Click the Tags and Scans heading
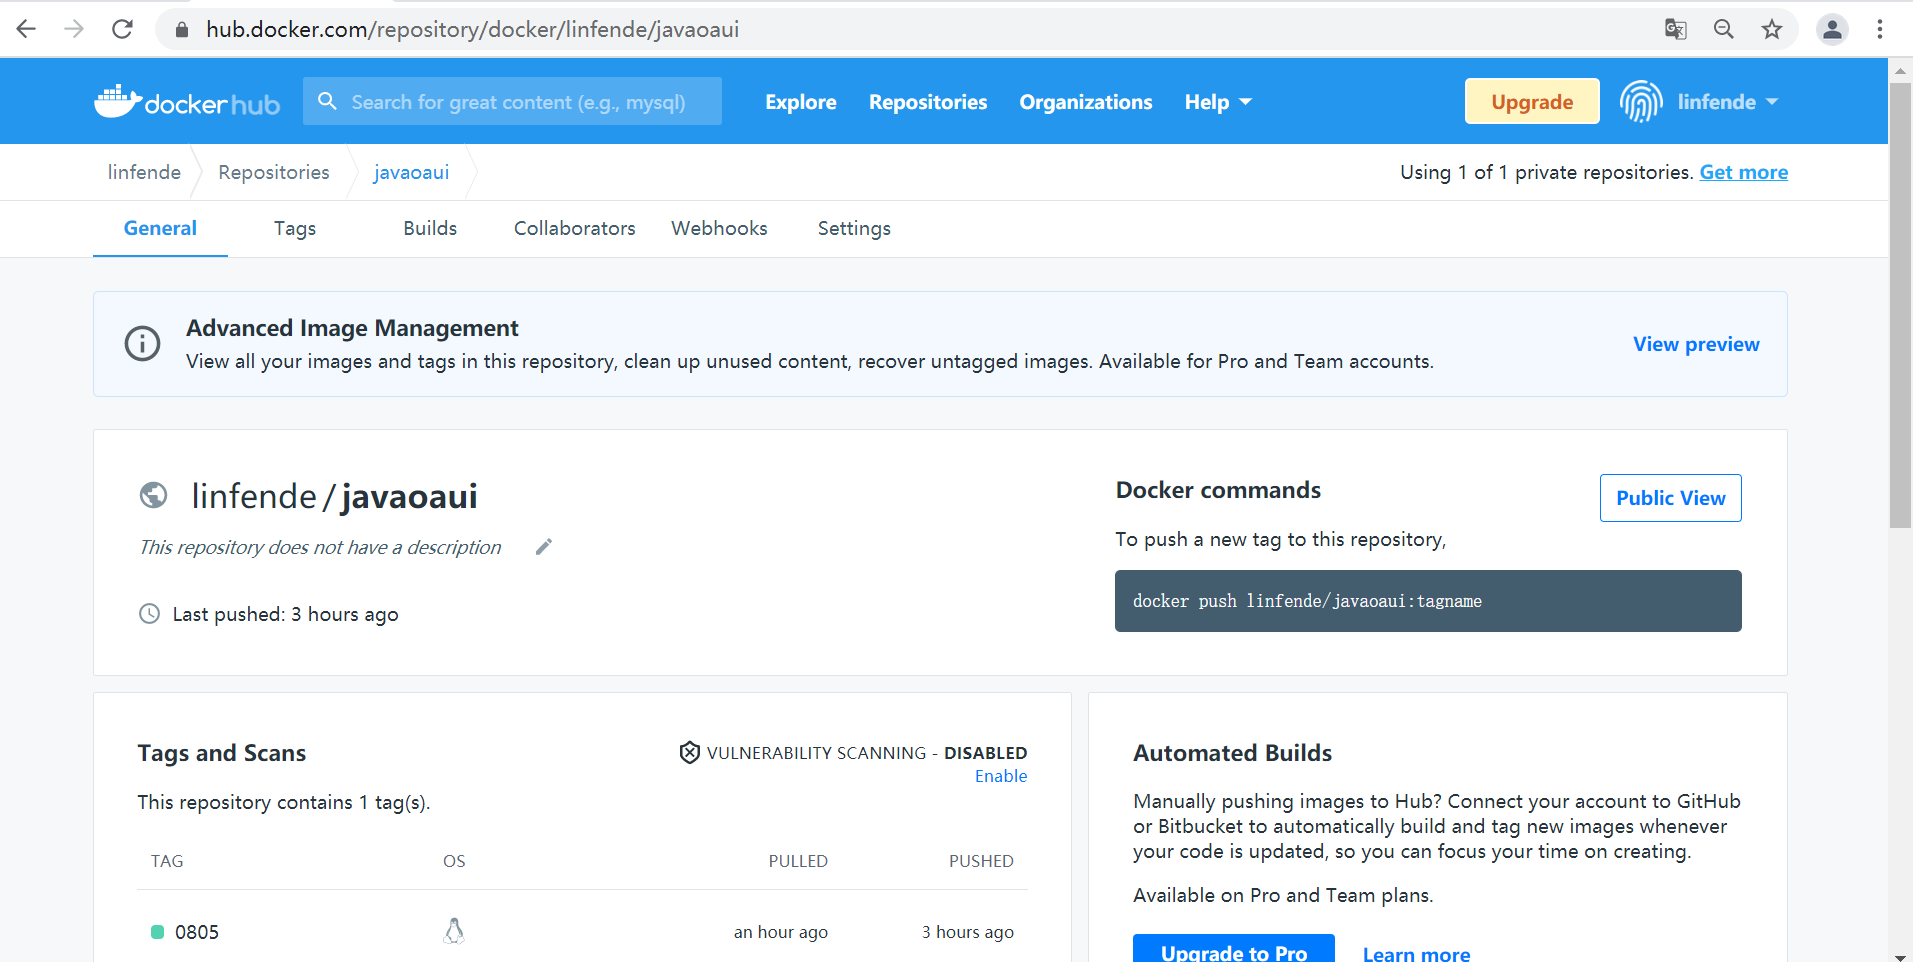 pos(222,753)
